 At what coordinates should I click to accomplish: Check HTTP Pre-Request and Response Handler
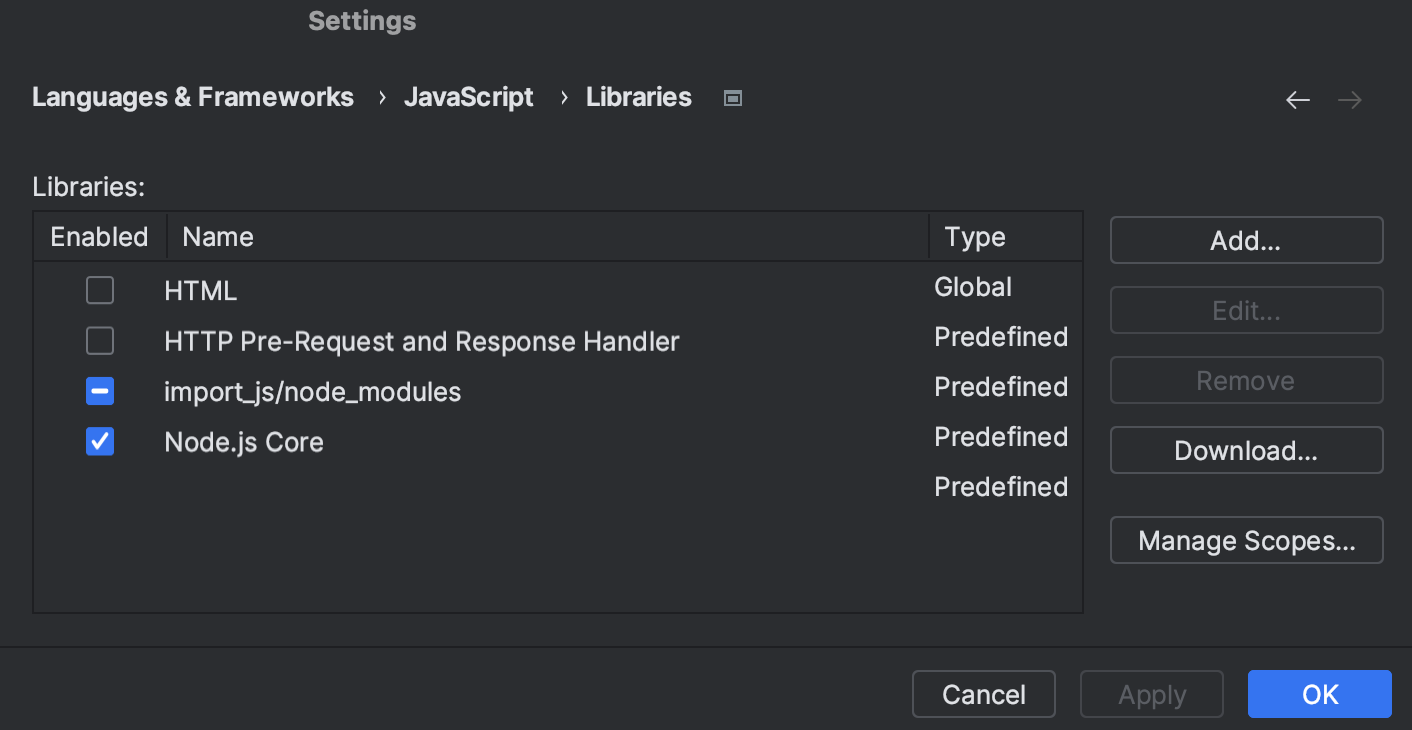99,340
